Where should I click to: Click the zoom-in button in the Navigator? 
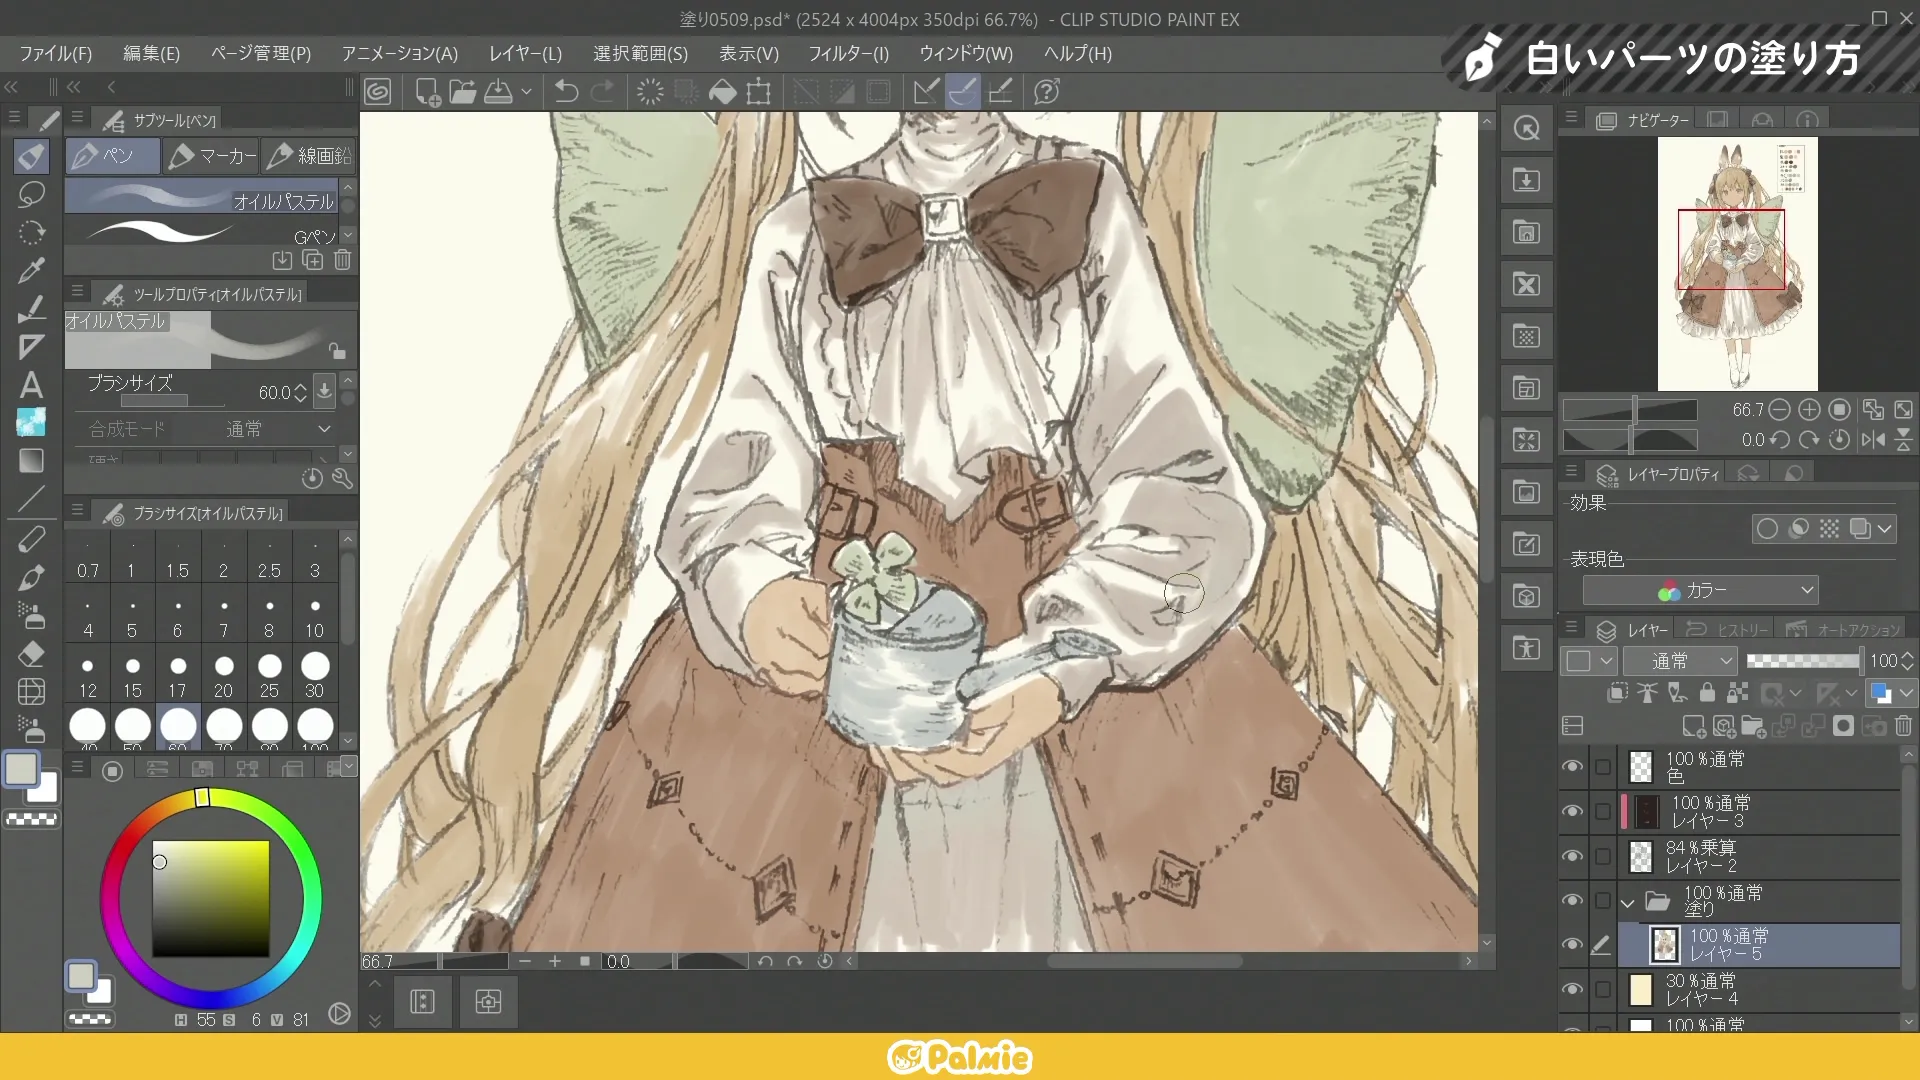[1808, 410]
